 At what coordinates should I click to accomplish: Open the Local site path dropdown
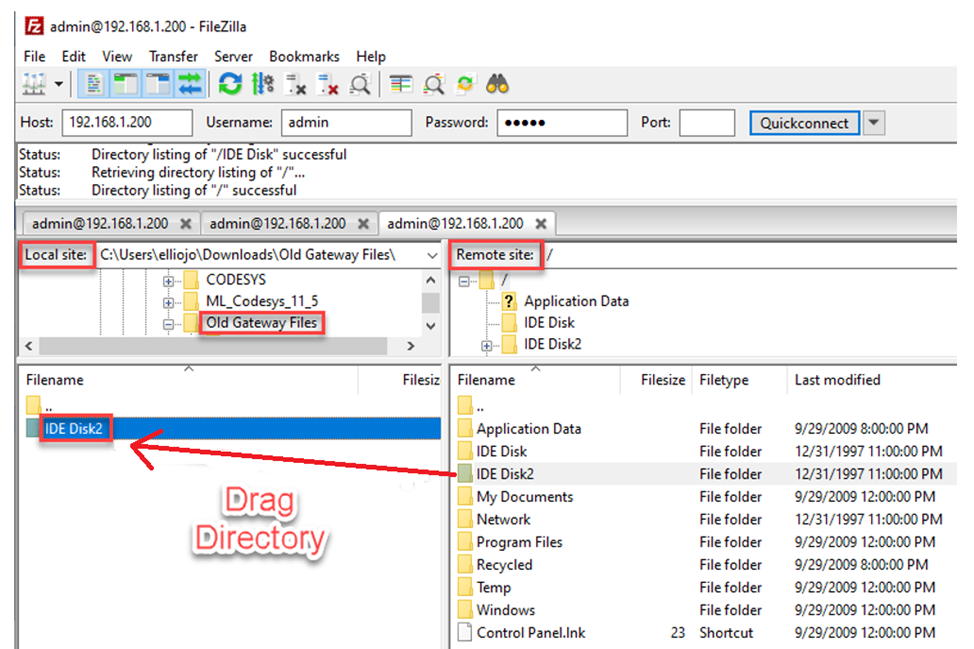click(432, 255)
